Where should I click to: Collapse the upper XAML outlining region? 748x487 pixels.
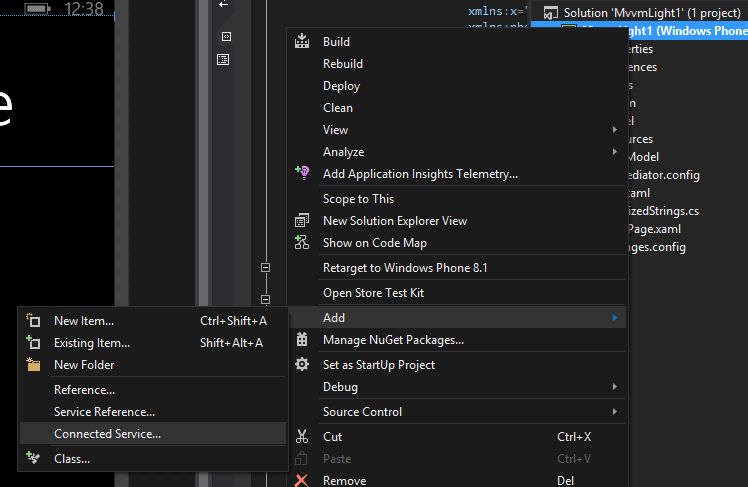(266, 268)
